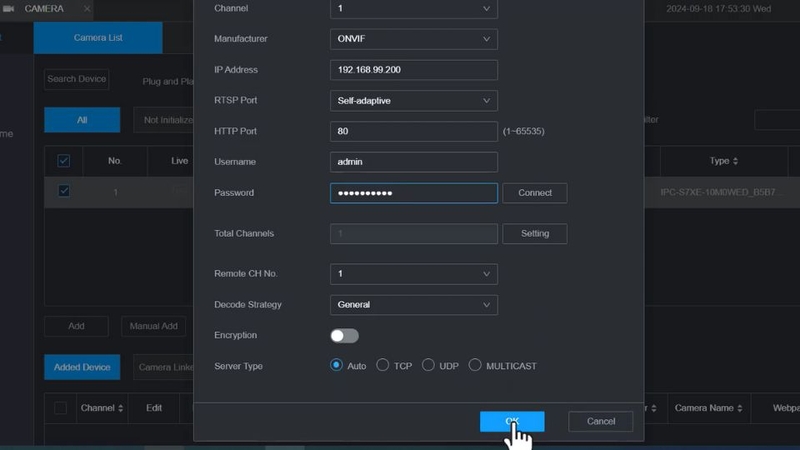Click the Search Device button

(x=77, y=79)
